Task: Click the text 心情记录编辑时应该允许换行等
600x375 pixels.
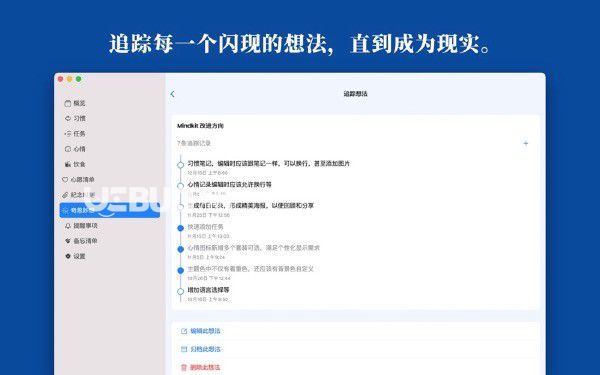Action: (x=229, y=184)
